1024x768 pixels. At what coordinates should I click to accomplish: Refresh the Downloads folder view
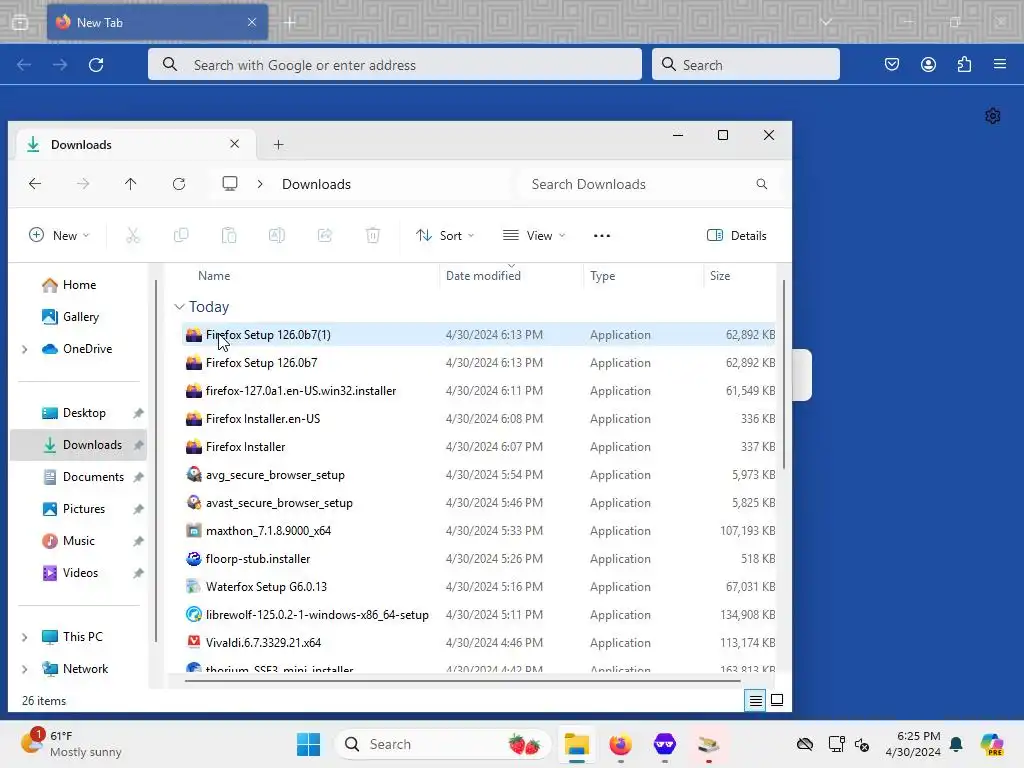[x=179, y=184]
